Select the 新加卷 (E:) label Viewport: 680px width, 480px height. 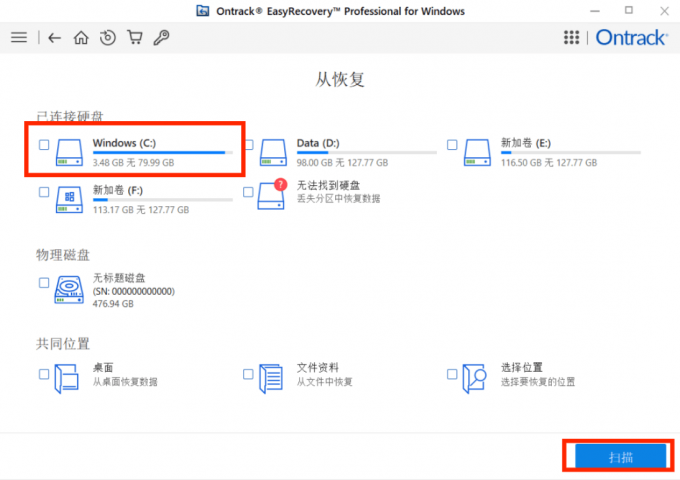(526, 143)
